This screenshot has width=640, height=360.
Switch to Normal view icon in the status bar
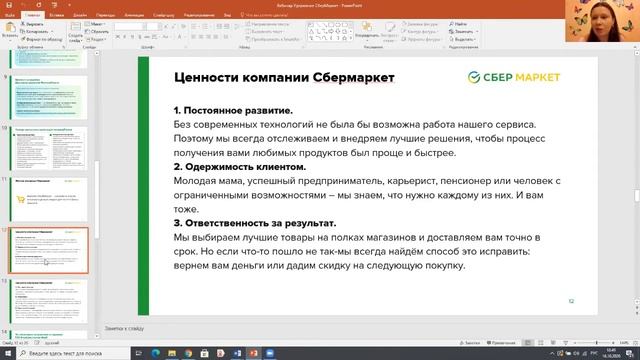coord(528,343)
